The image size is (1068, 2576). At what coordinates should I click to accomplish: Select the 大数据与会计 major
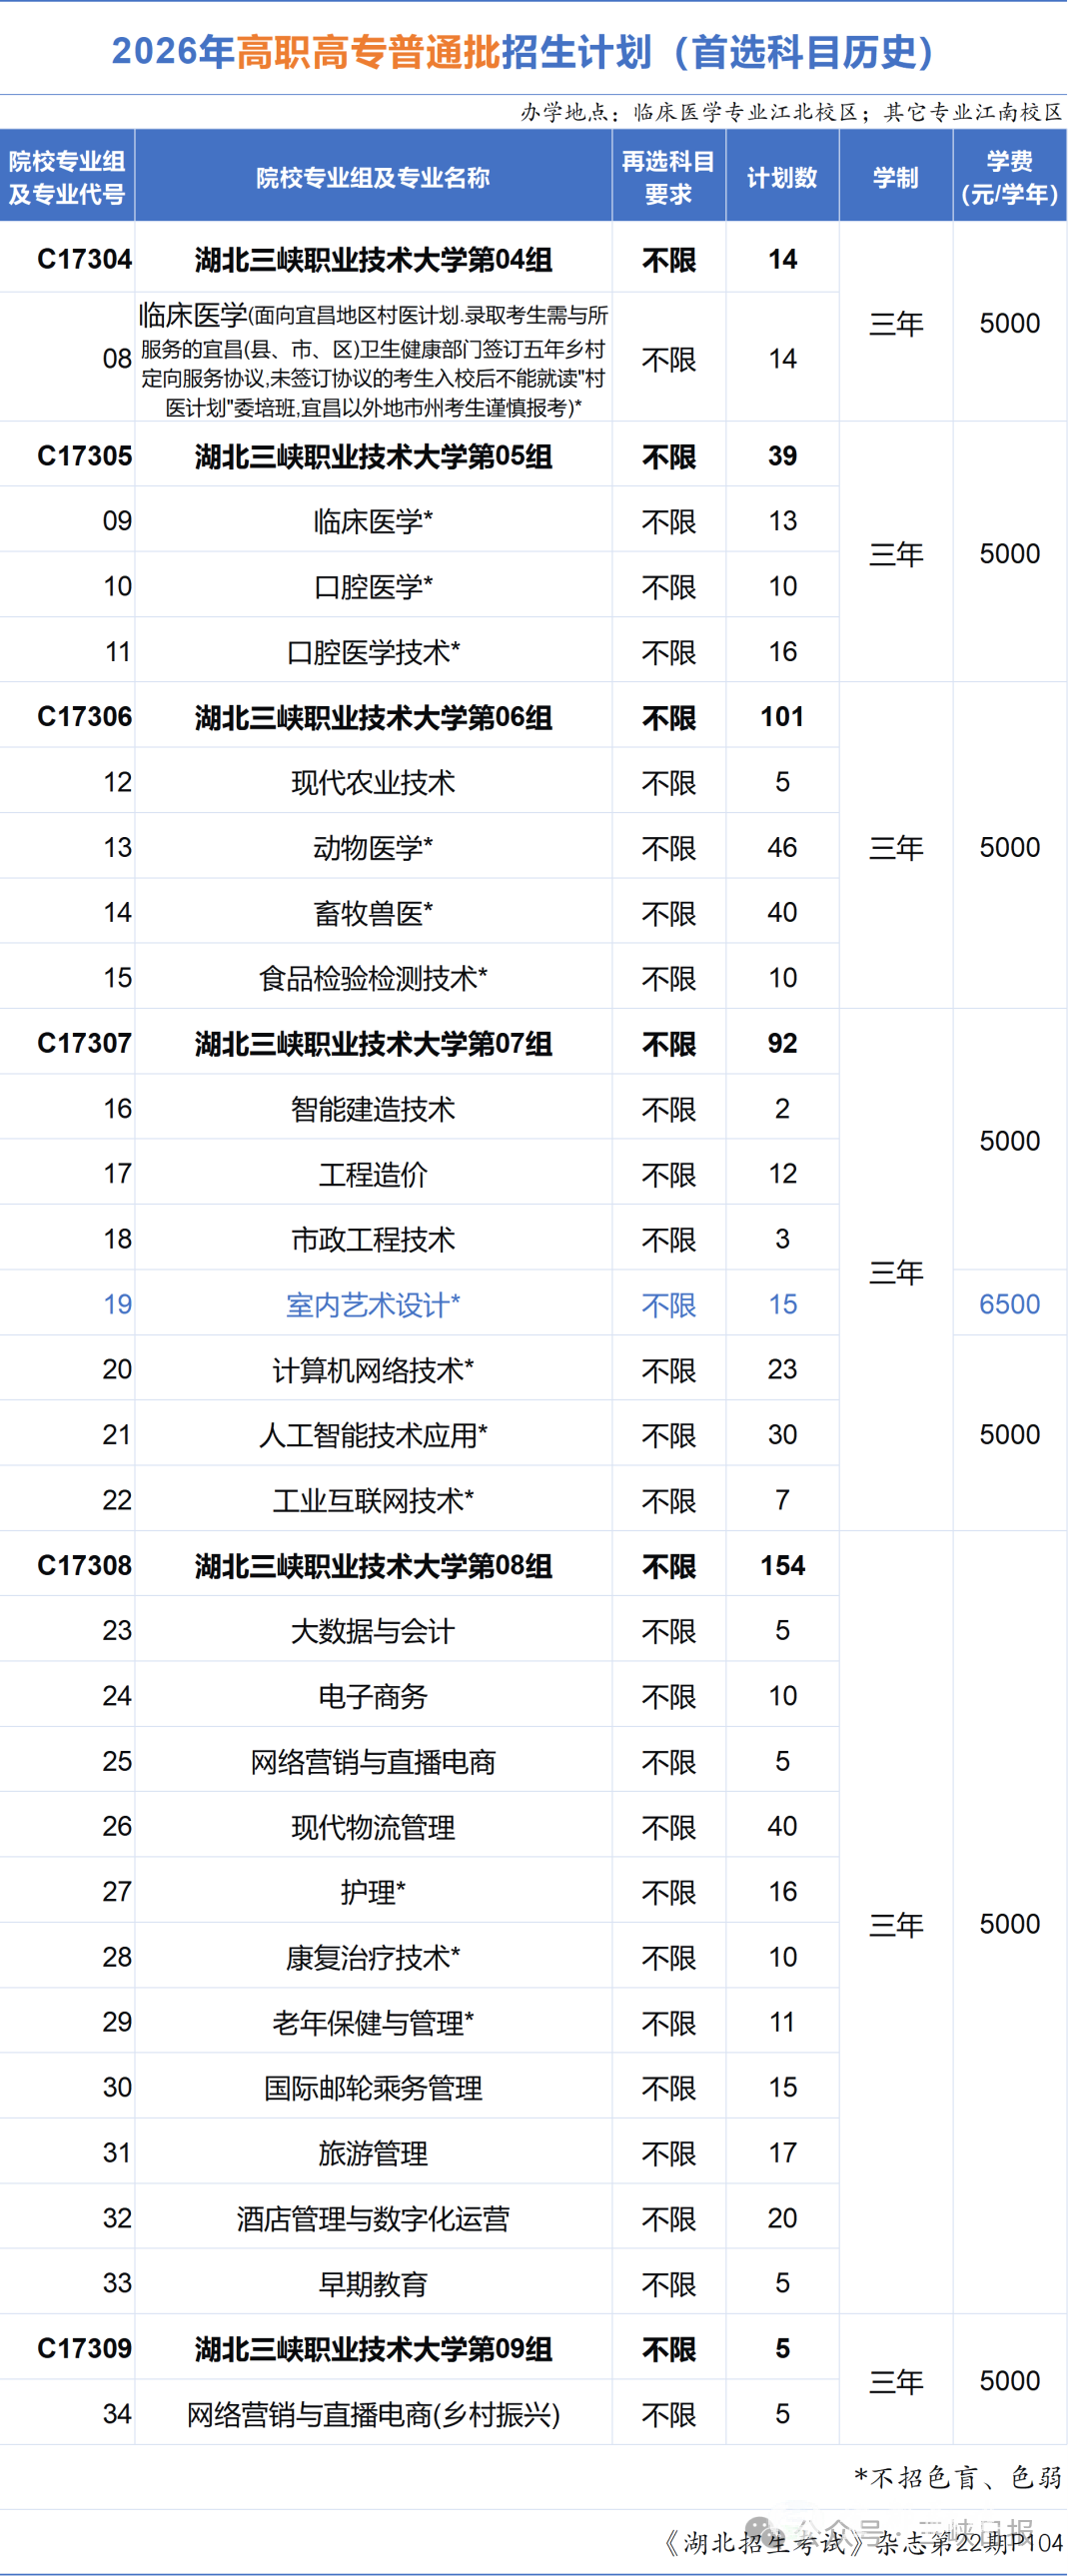coord(373,1631)
